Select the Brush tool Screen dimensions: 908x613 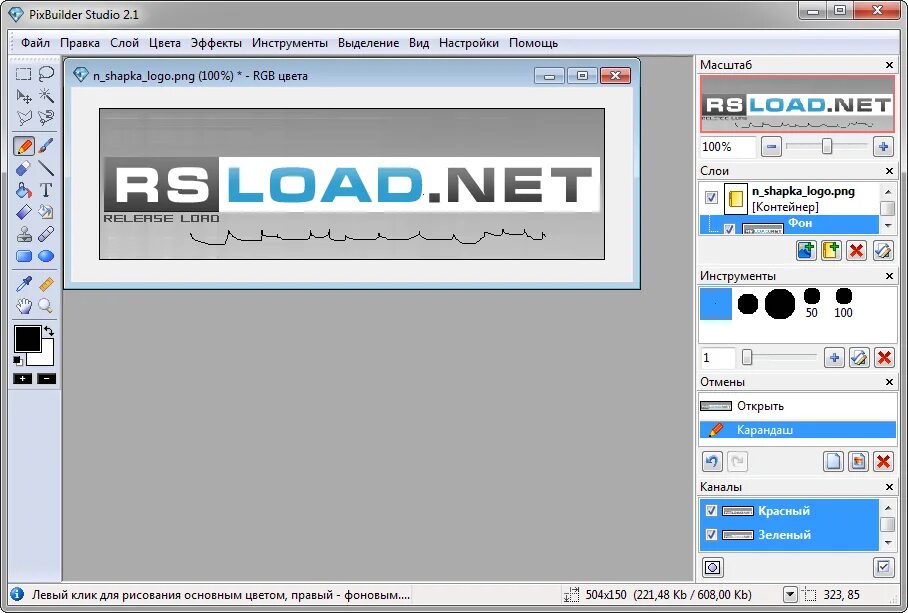click(x=46, y=146)
